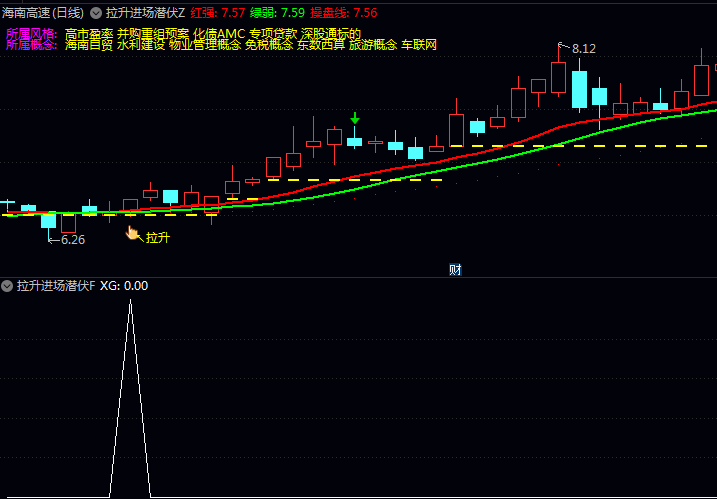Select the 东数西算 concept tag
The image size is (717, 499).
[321, 45]
